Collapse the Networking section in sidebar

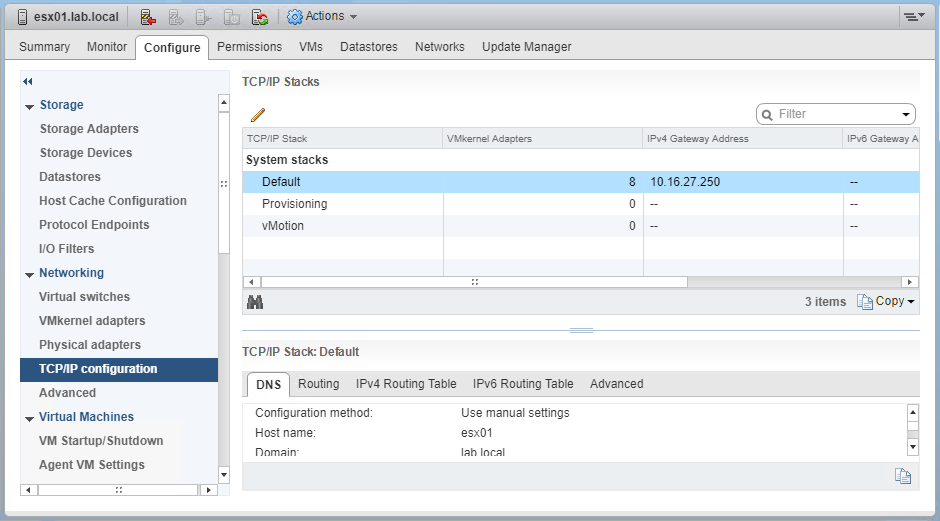(x=29, y=274)
